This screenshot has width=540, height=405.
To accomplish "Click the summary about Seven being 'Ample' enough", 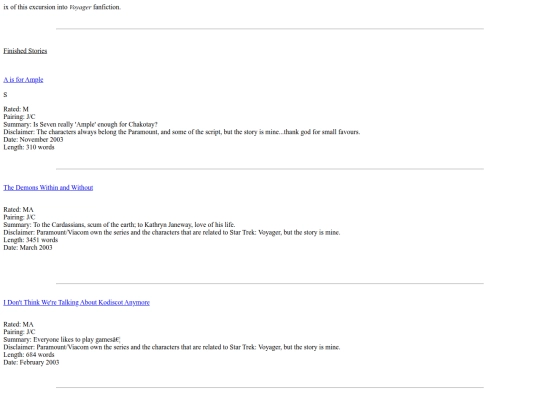I will point(80,124).
